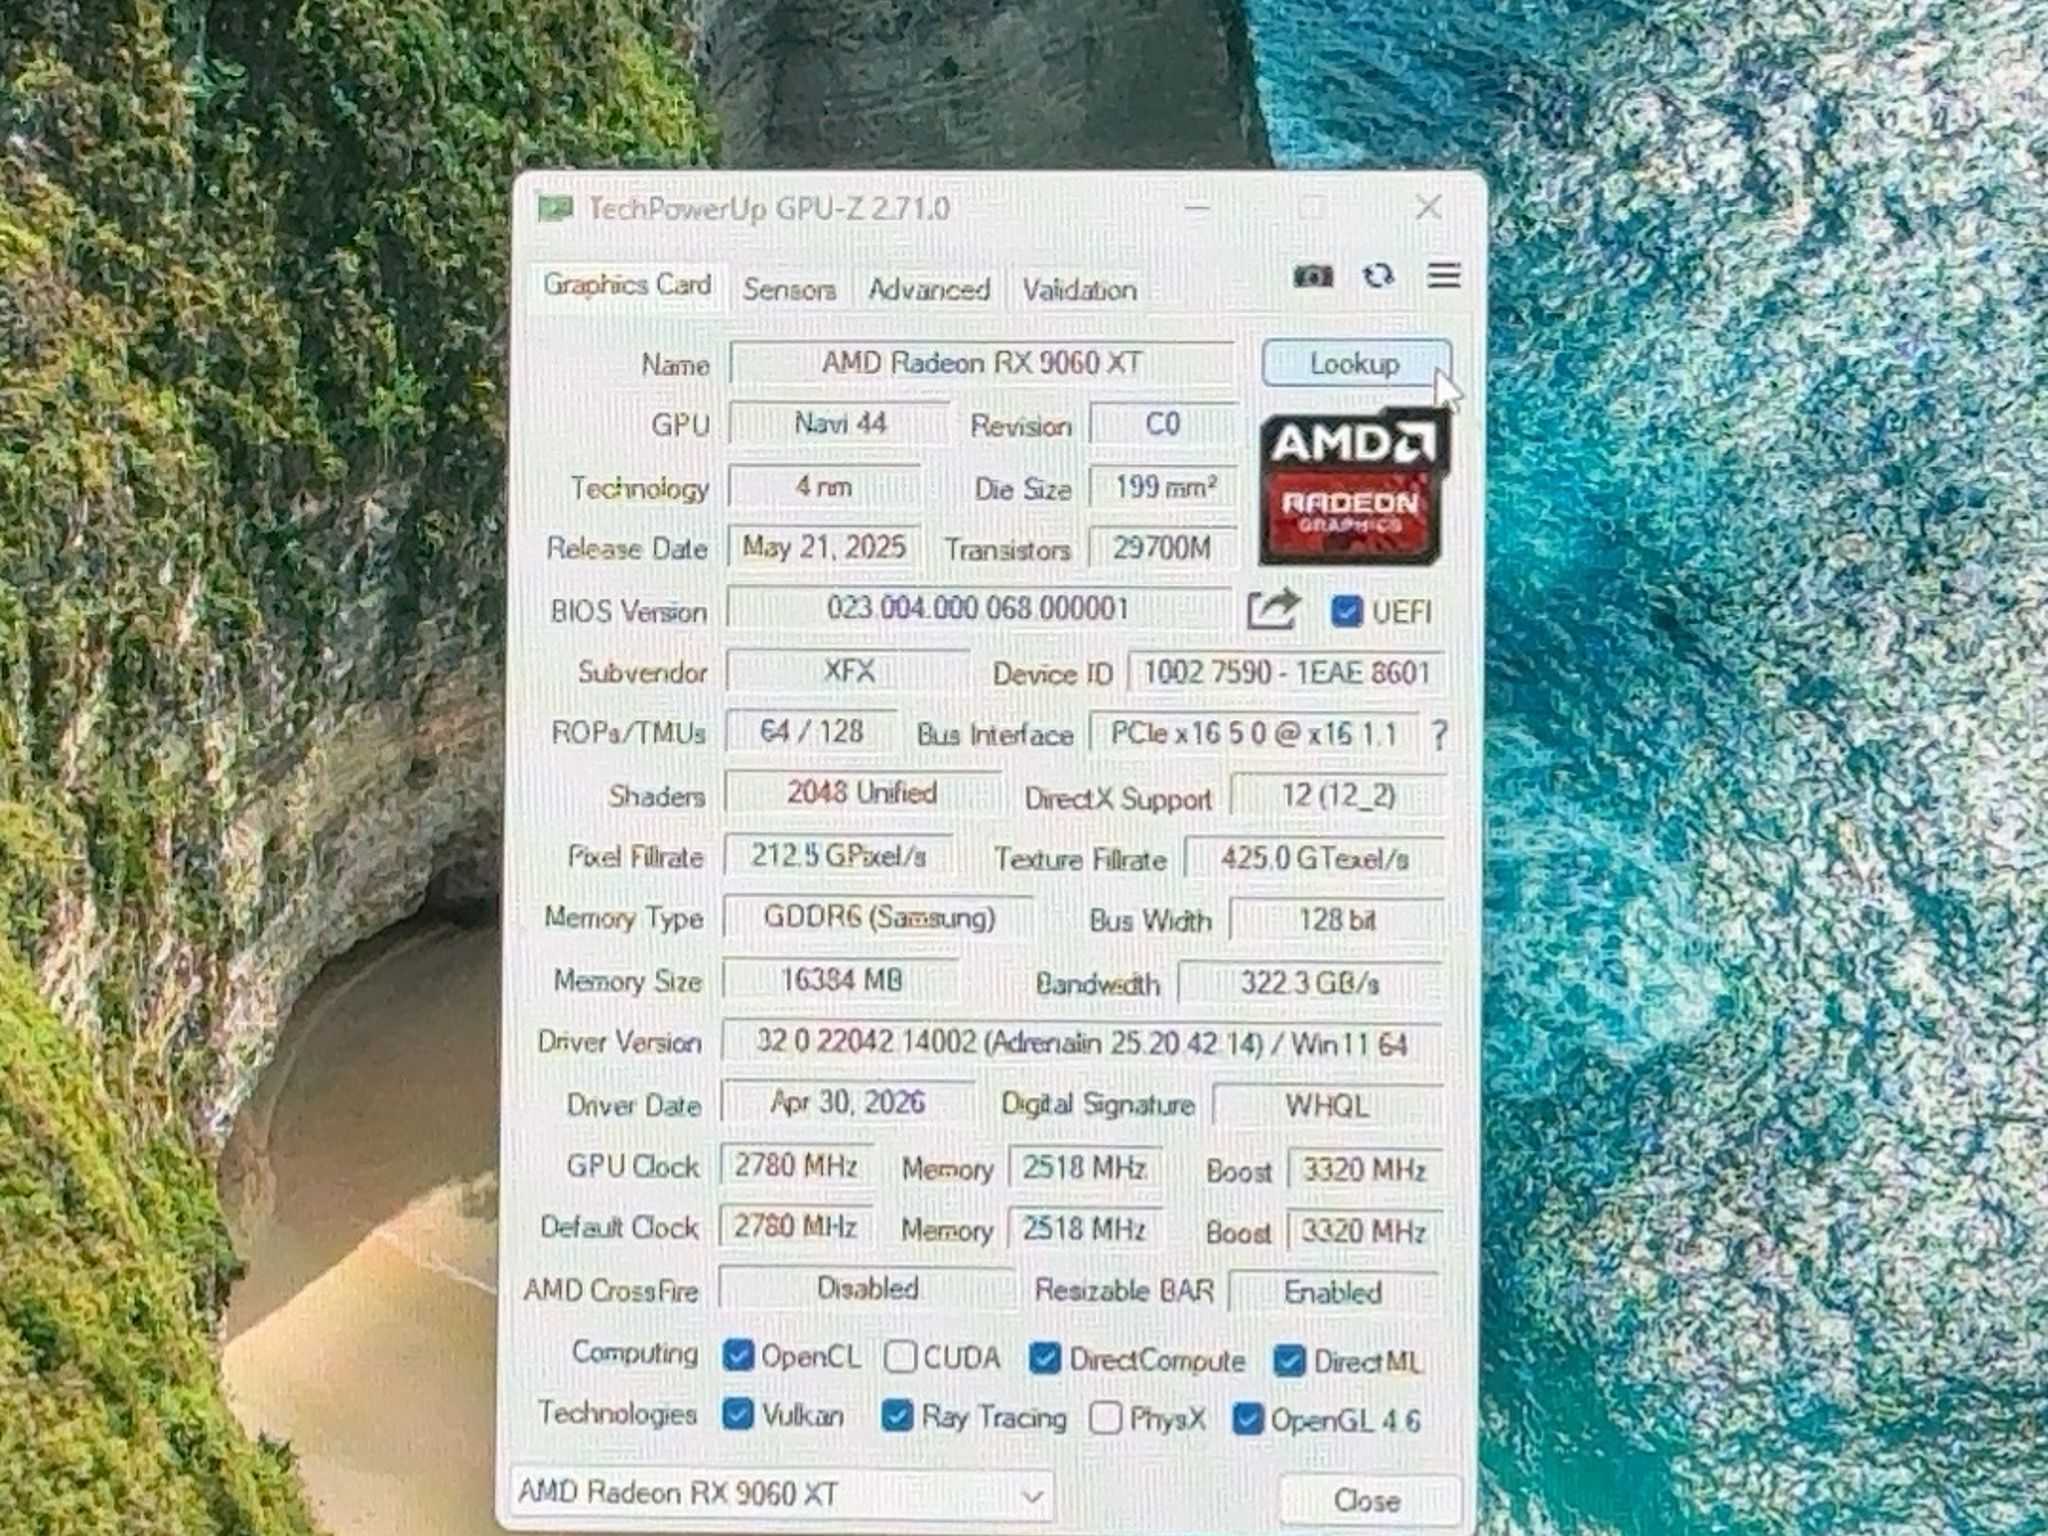Minimize the GPU-Z window

coord(1197,208)
